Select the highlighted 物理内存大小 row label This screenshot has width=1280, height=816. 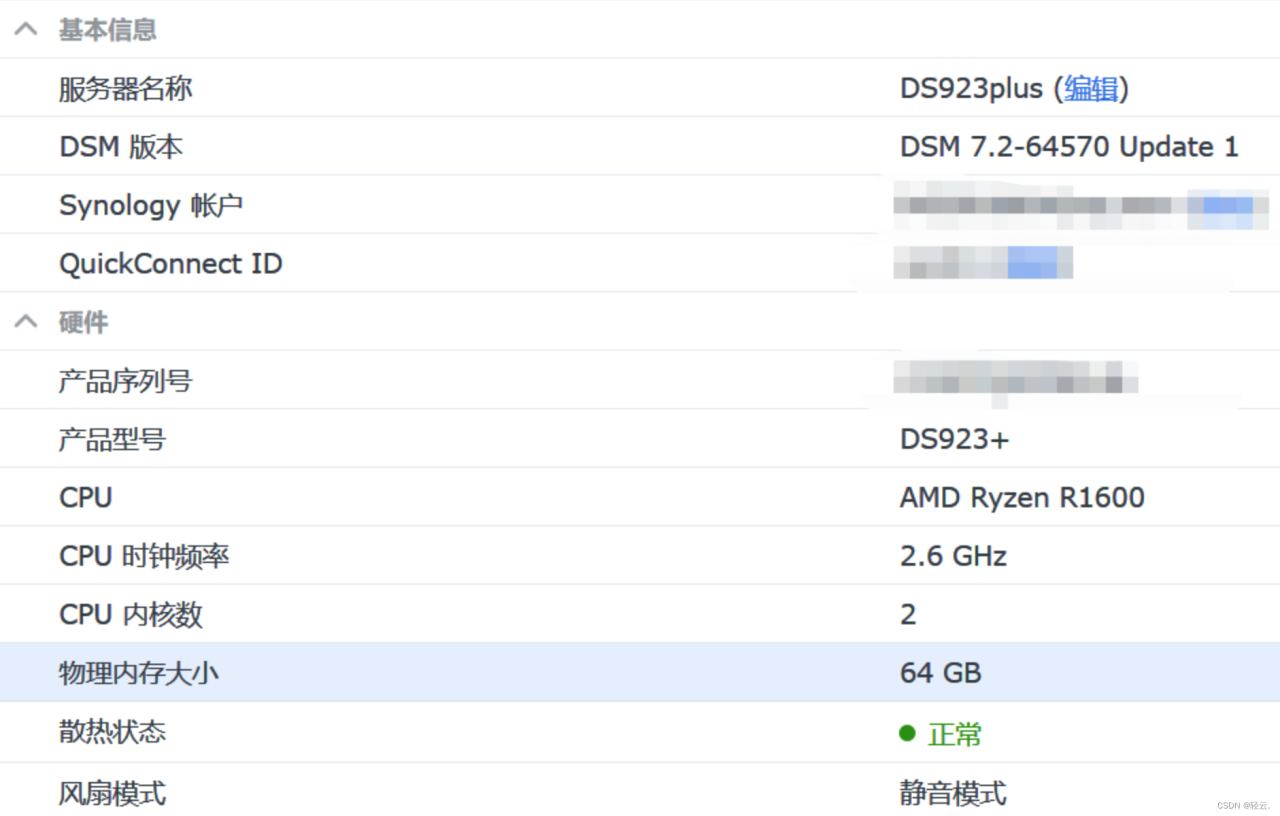[x=138, y=673]
